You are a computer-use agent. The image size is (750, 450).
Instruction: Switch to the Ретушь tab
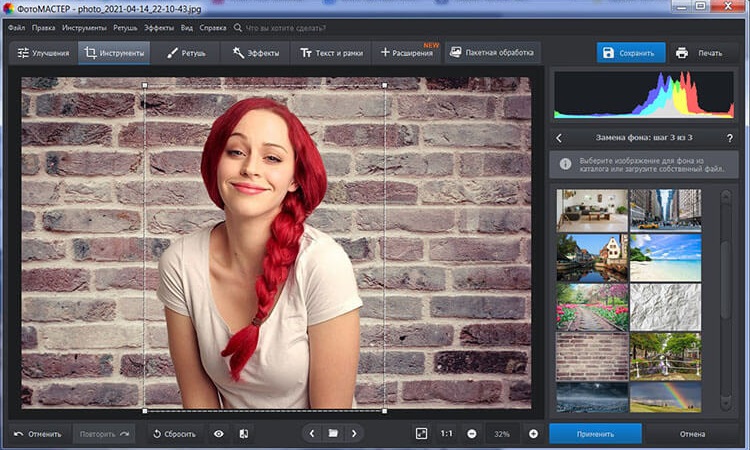click(185, 52)
